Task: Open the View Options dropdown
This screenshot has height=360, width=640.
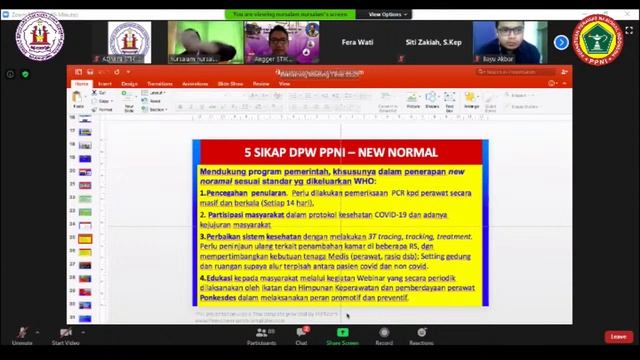Action: pos(387,14)
